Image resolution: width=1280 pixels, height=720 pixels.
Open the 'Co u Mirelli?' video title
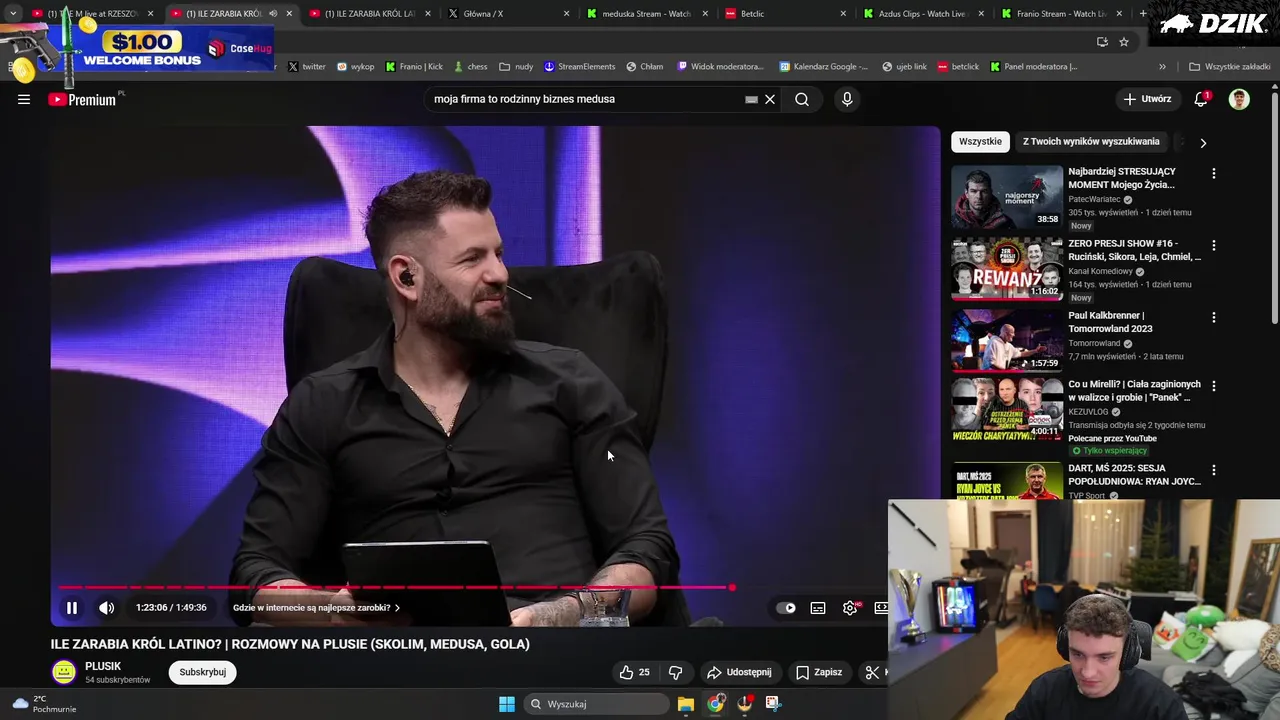point(1134,390)
